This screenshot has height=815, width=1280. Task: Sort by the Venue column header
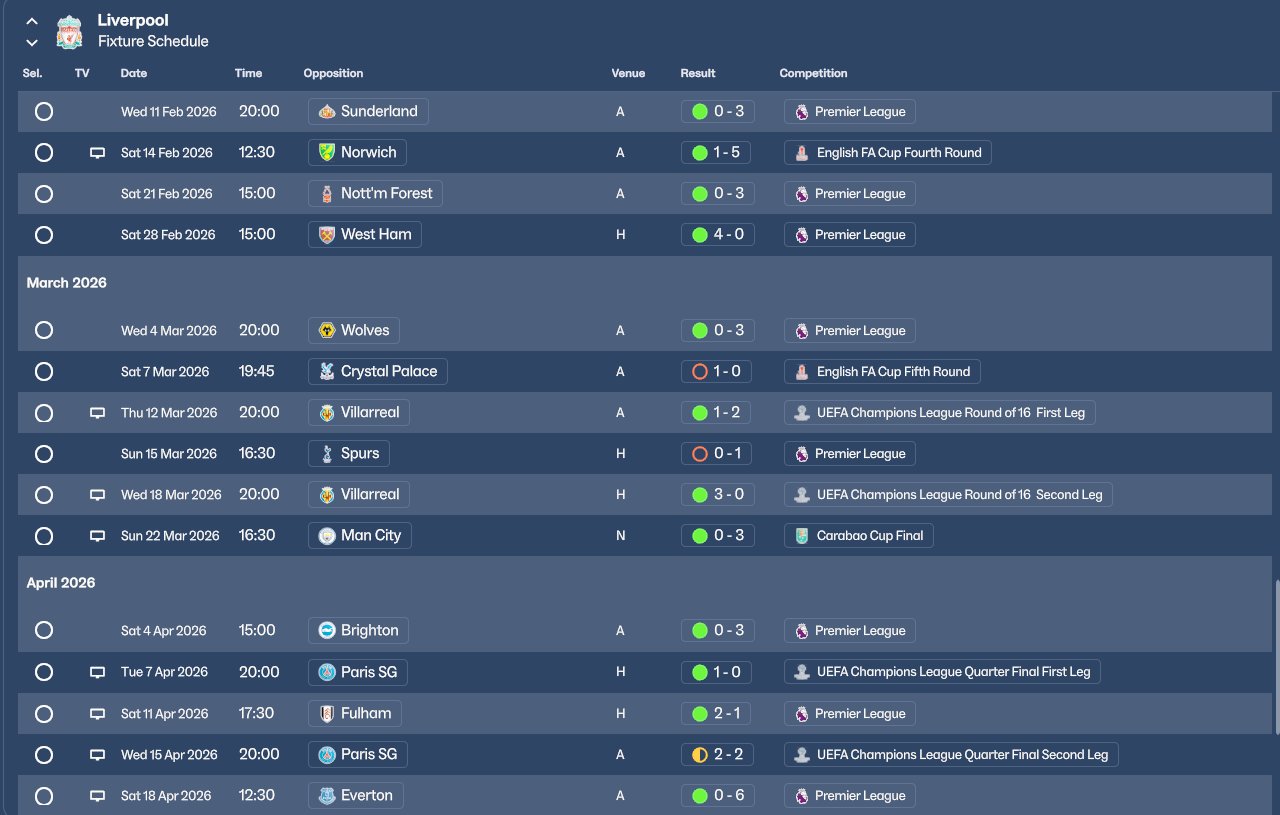pos(628,73)
